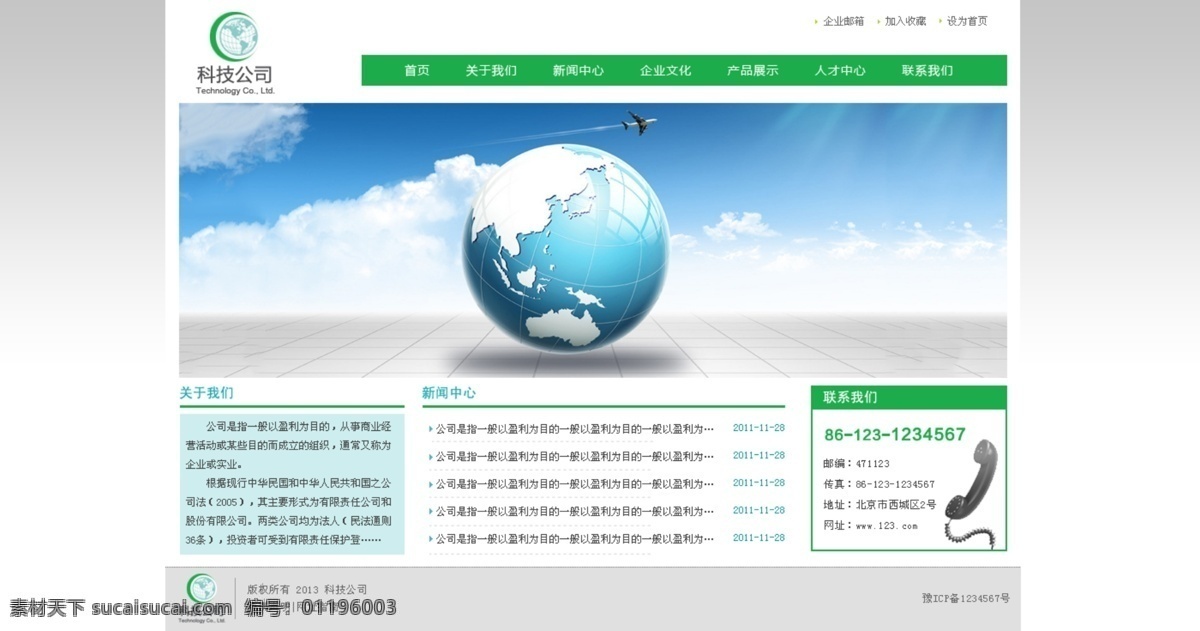Screen dimensions: 1200x631
Task: Open the 产品展示 menu item
Action: tap(752, 71)
